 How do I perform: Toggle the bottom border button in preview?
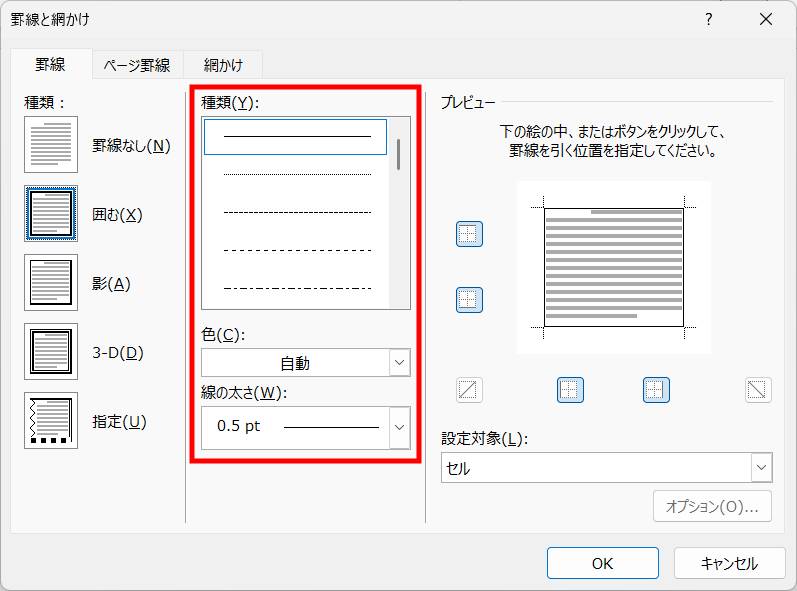click(x=469, y=299)
